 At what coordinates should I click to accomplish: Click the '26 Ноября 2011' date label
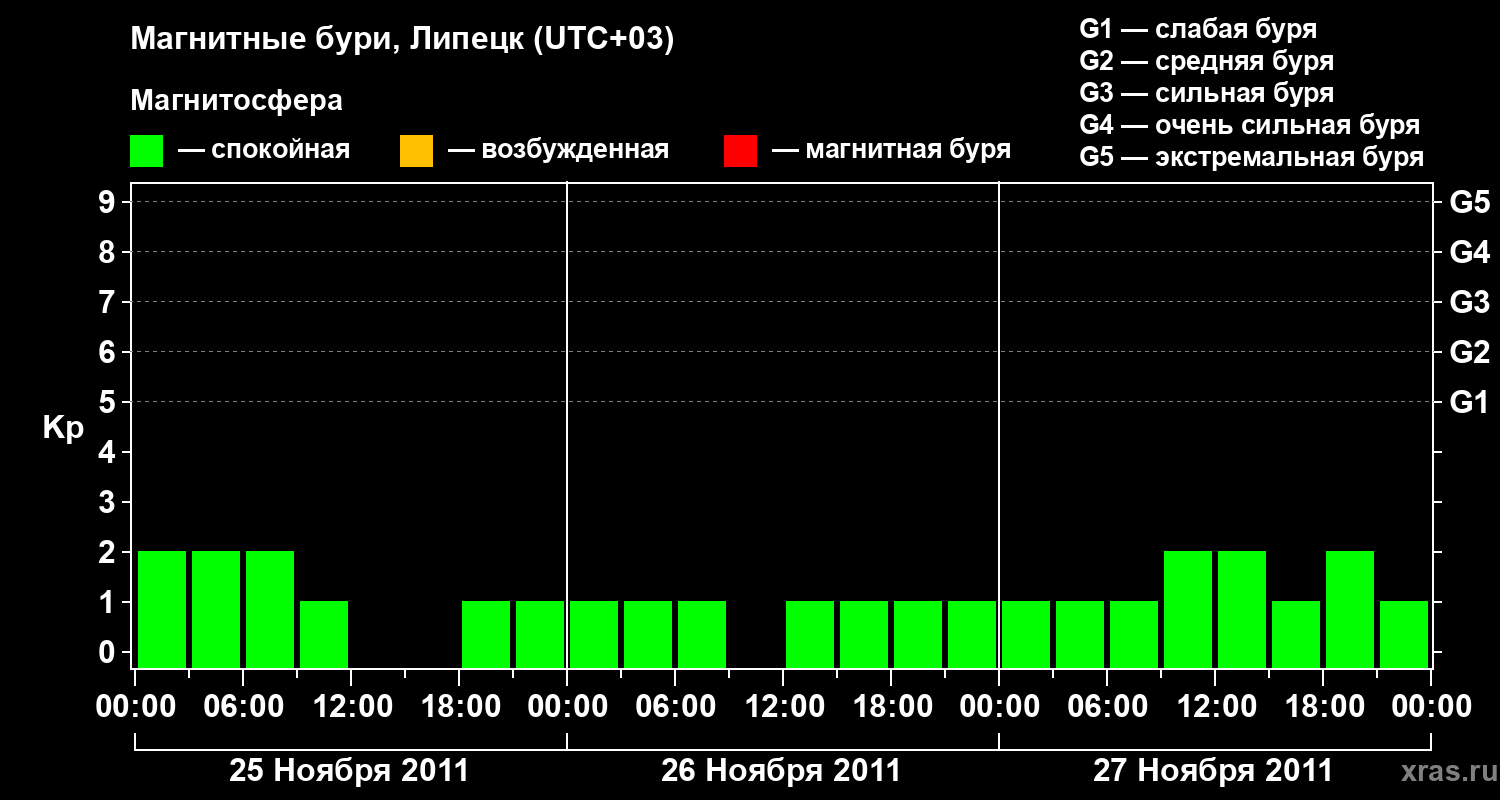tap(781, 770)
